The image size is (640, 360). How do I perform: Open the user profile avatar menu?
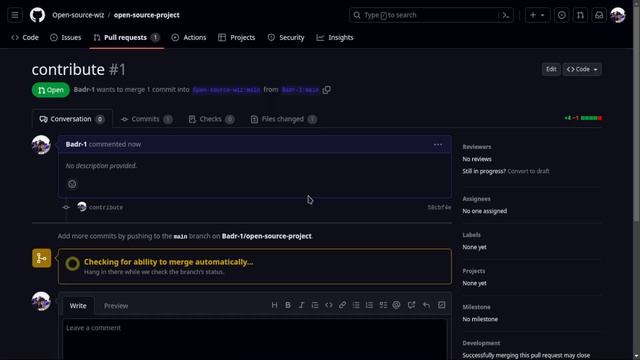(x=618, y=15)
